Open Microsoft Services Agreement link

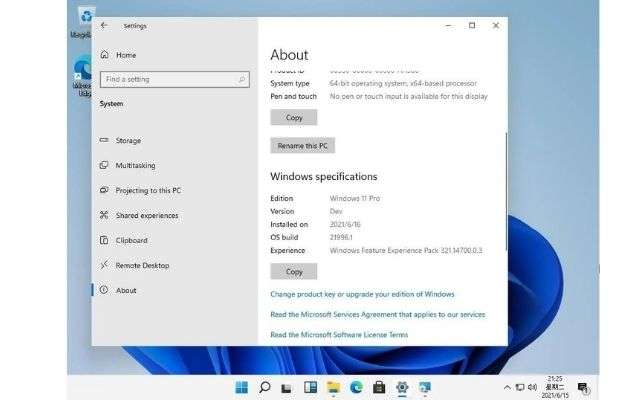point(378,315)
